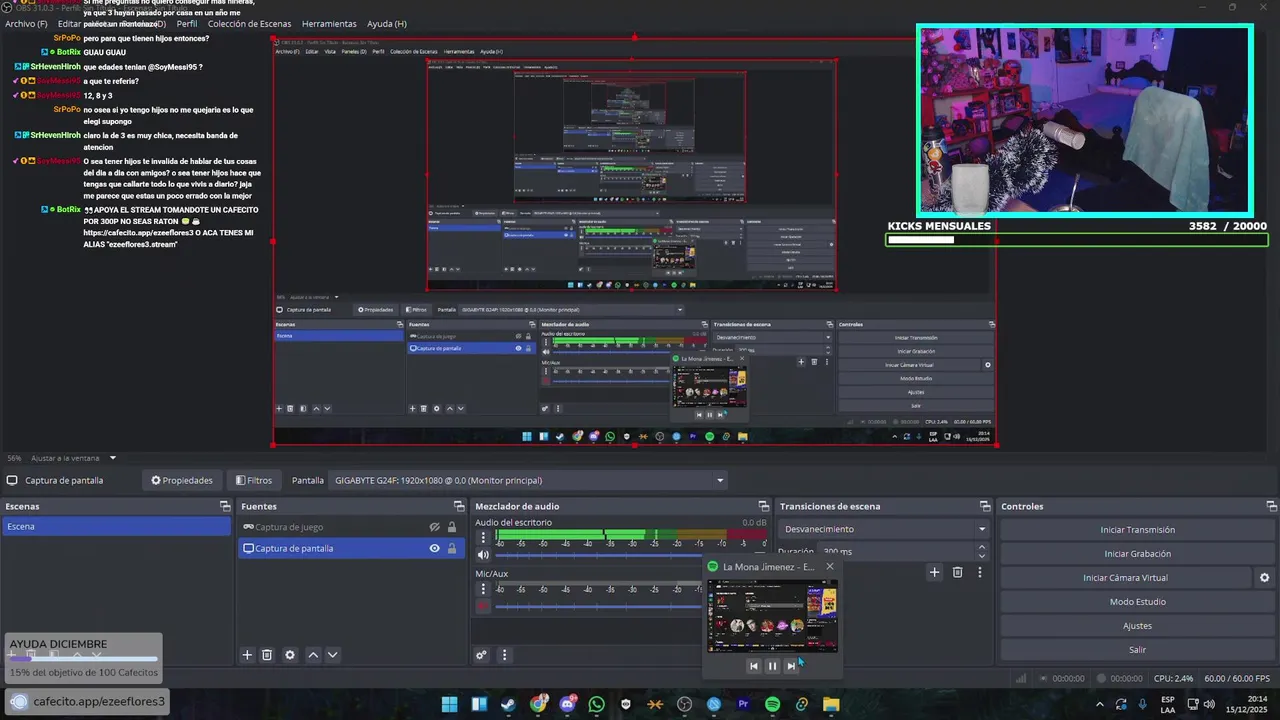Move the selected source up with the arrow in Fuentes
Image resolution: width=1280 pixels, height=720 pixels.
[313, 655]
